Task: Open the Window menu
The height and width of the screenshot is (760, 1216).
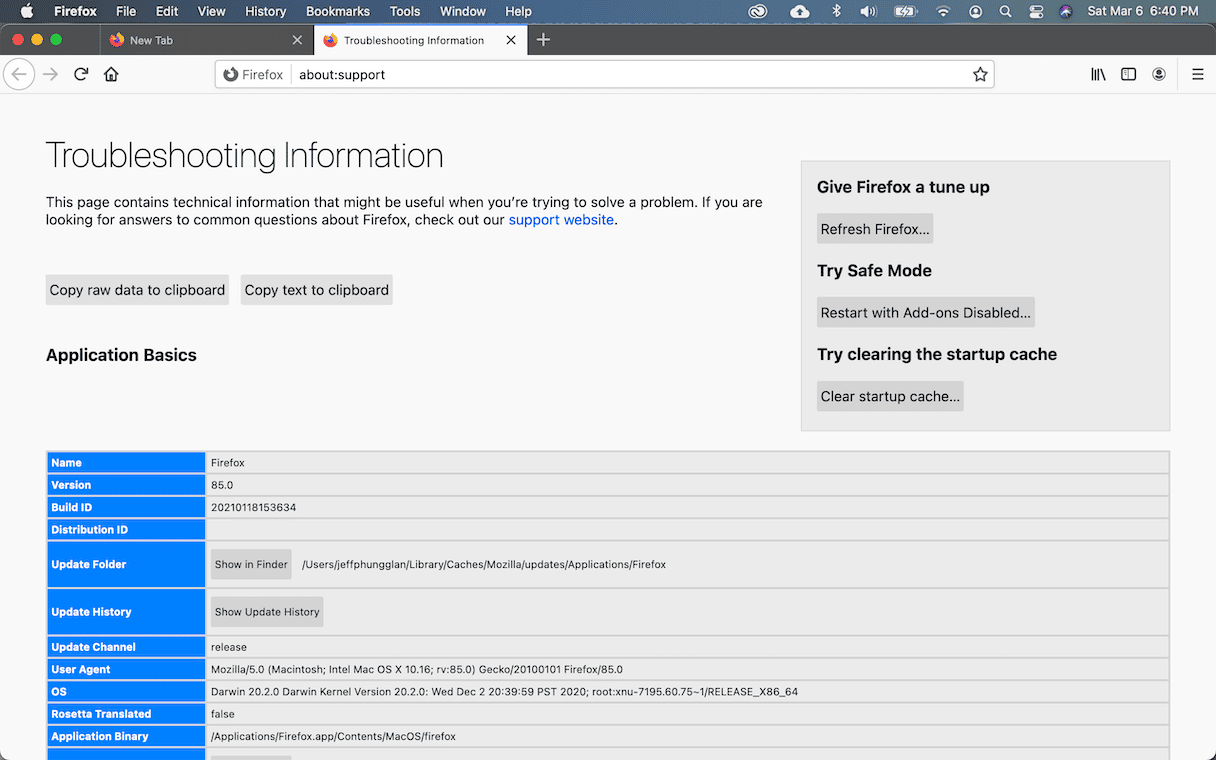Action: (x=463, y=11)
